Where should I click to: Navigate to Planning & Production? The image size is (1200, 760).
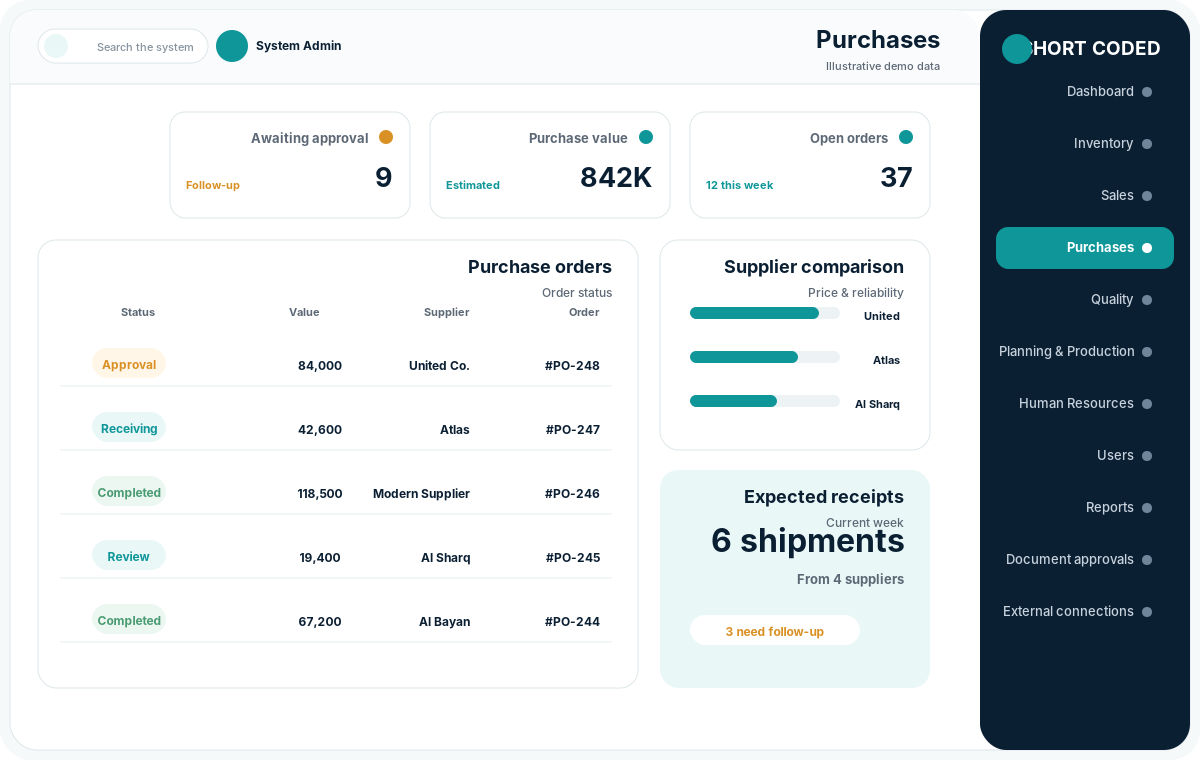point(1085,351)
